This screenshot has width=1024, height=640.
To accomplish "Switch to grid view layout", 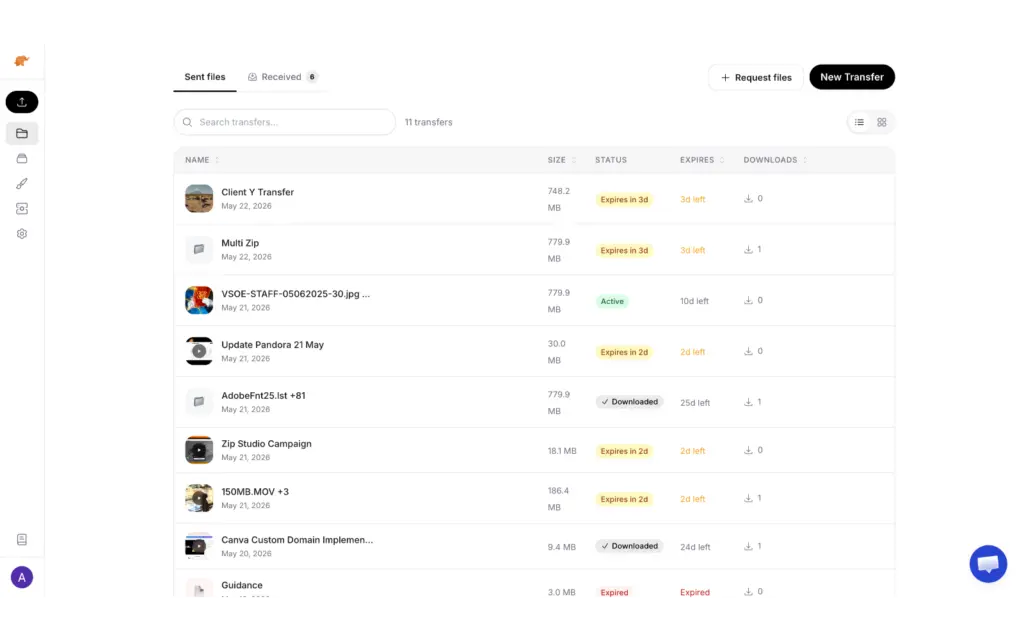I will pos(882,122).
